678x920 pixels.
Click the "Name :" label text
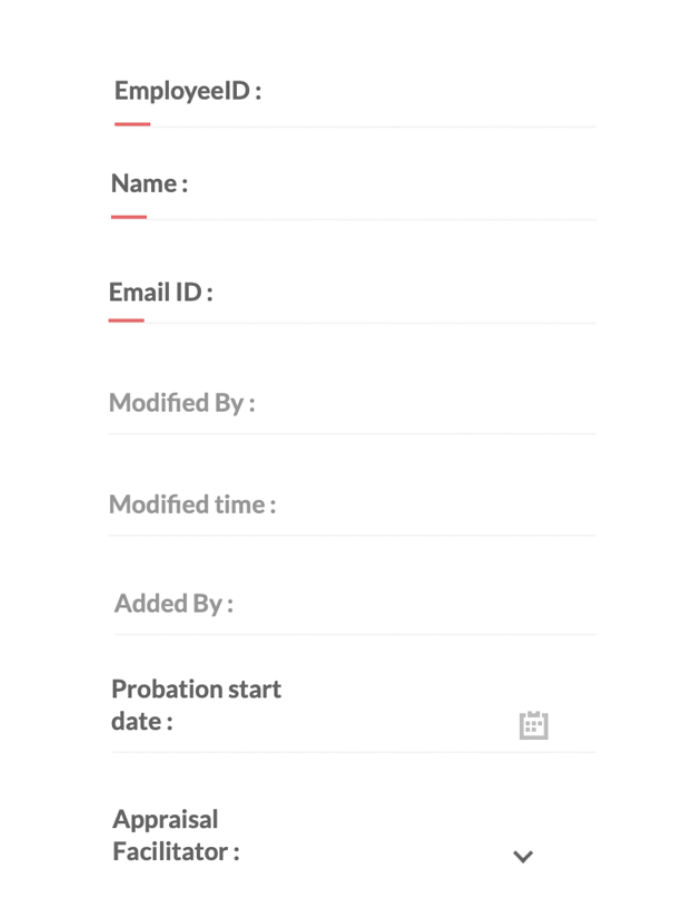point(149,184)
